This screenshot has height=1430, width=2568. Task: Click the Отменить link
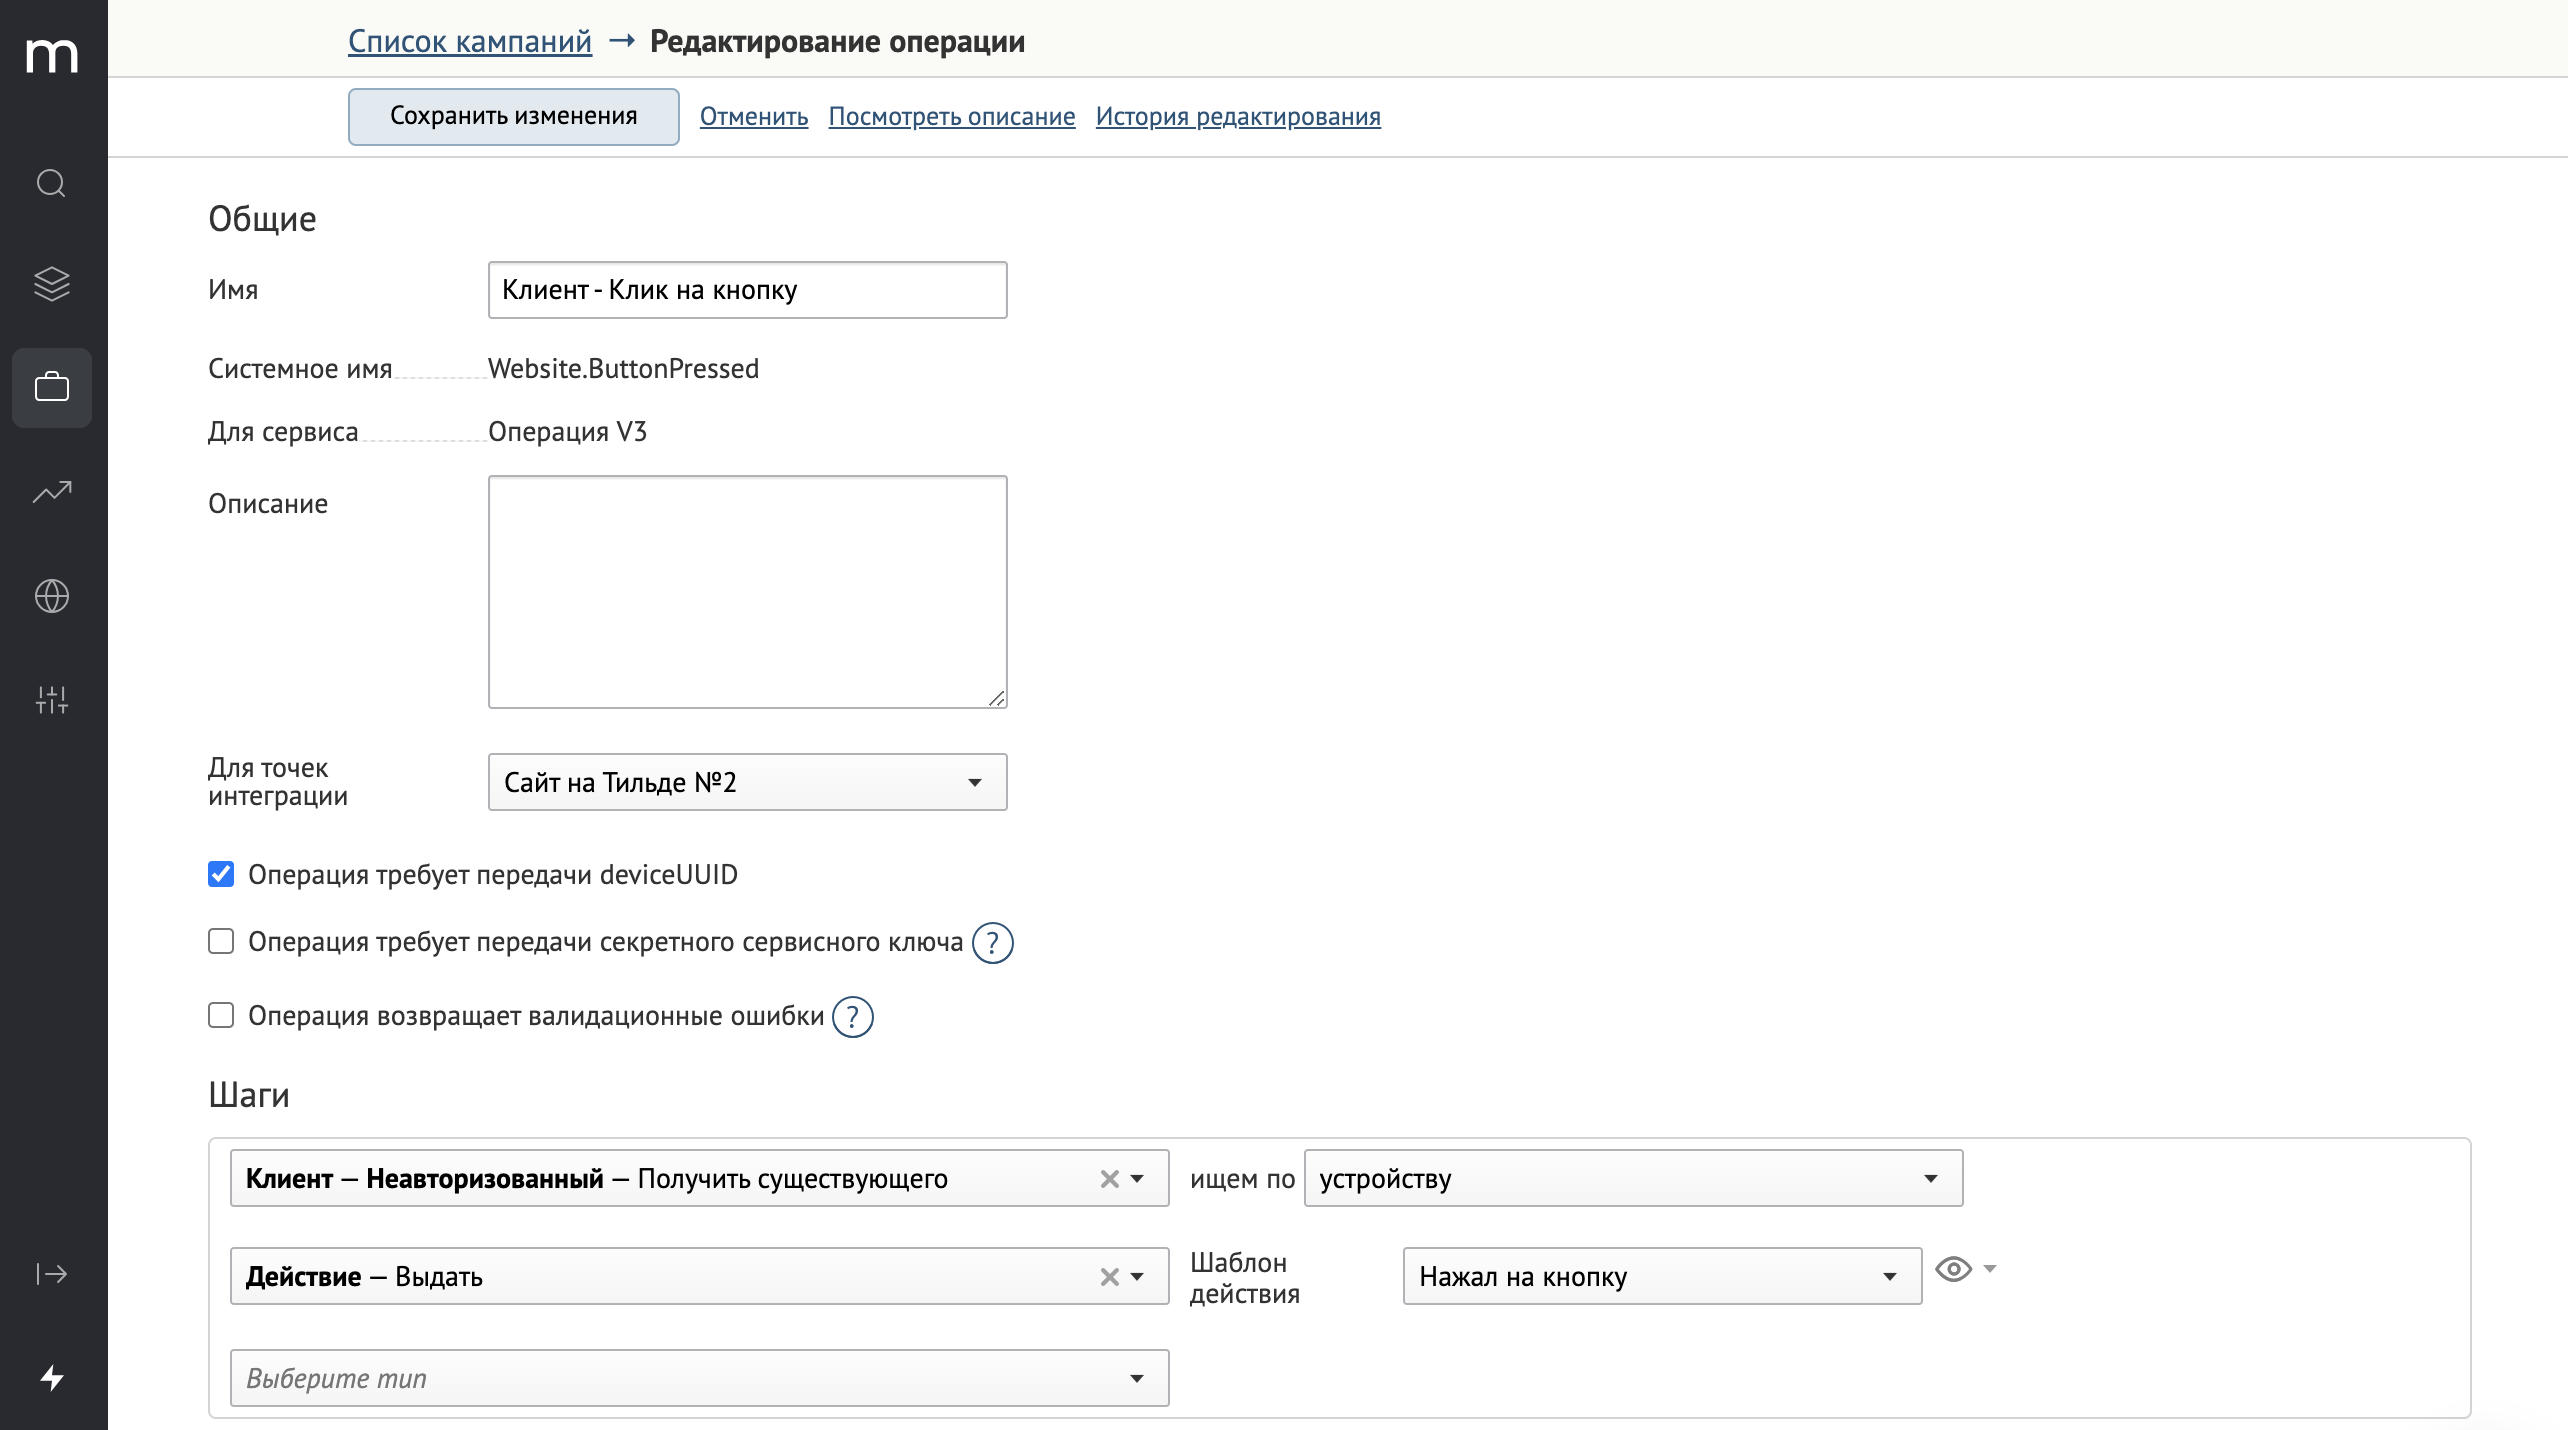coord(754,117)
